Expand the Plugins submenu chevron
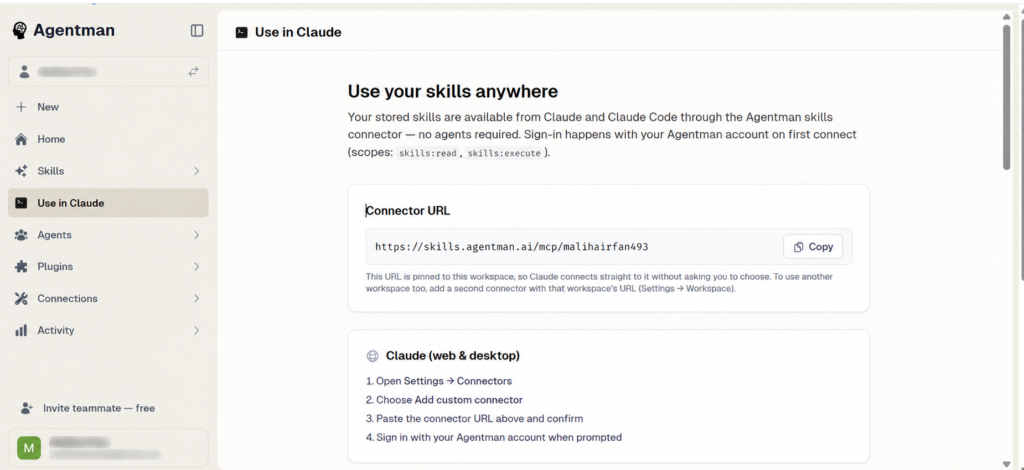Screen dimensions: 1024x470 [x=196, y=266]
